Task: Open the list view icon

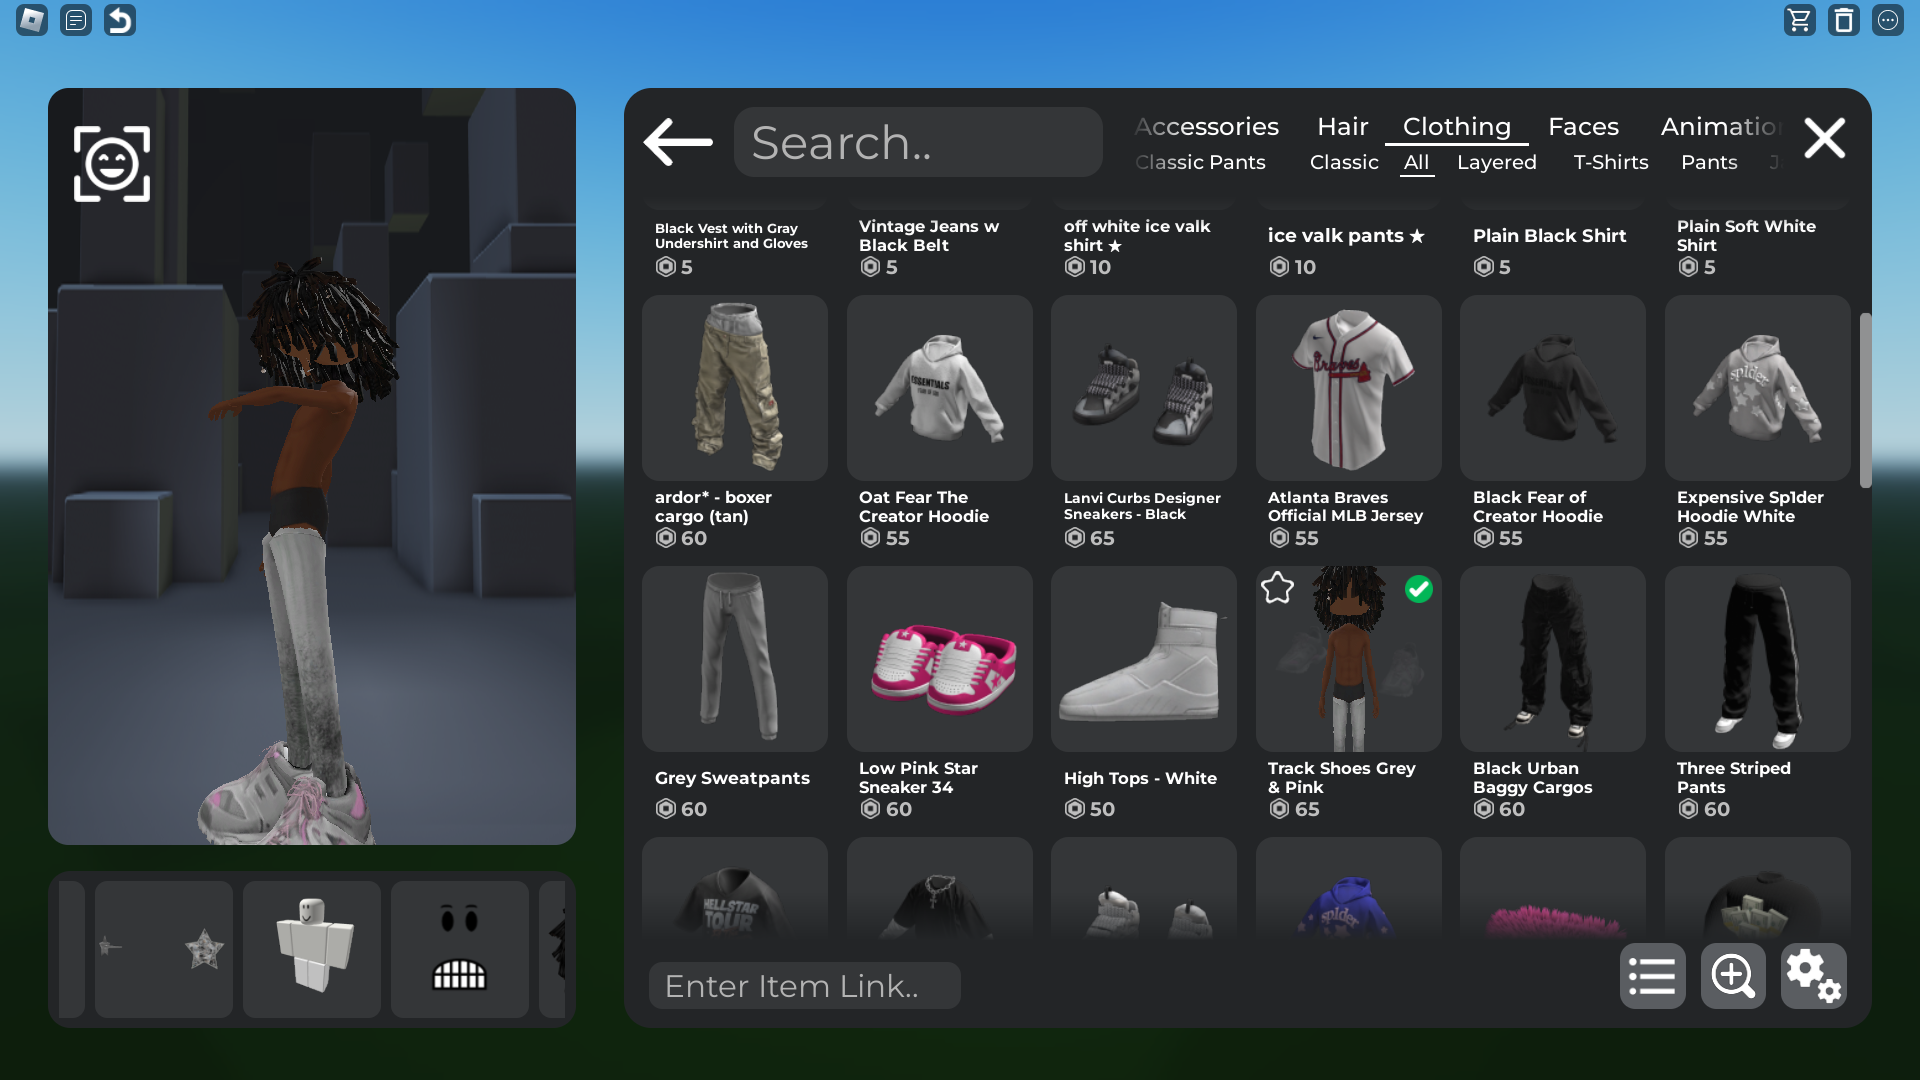Action: [1652, 976]
